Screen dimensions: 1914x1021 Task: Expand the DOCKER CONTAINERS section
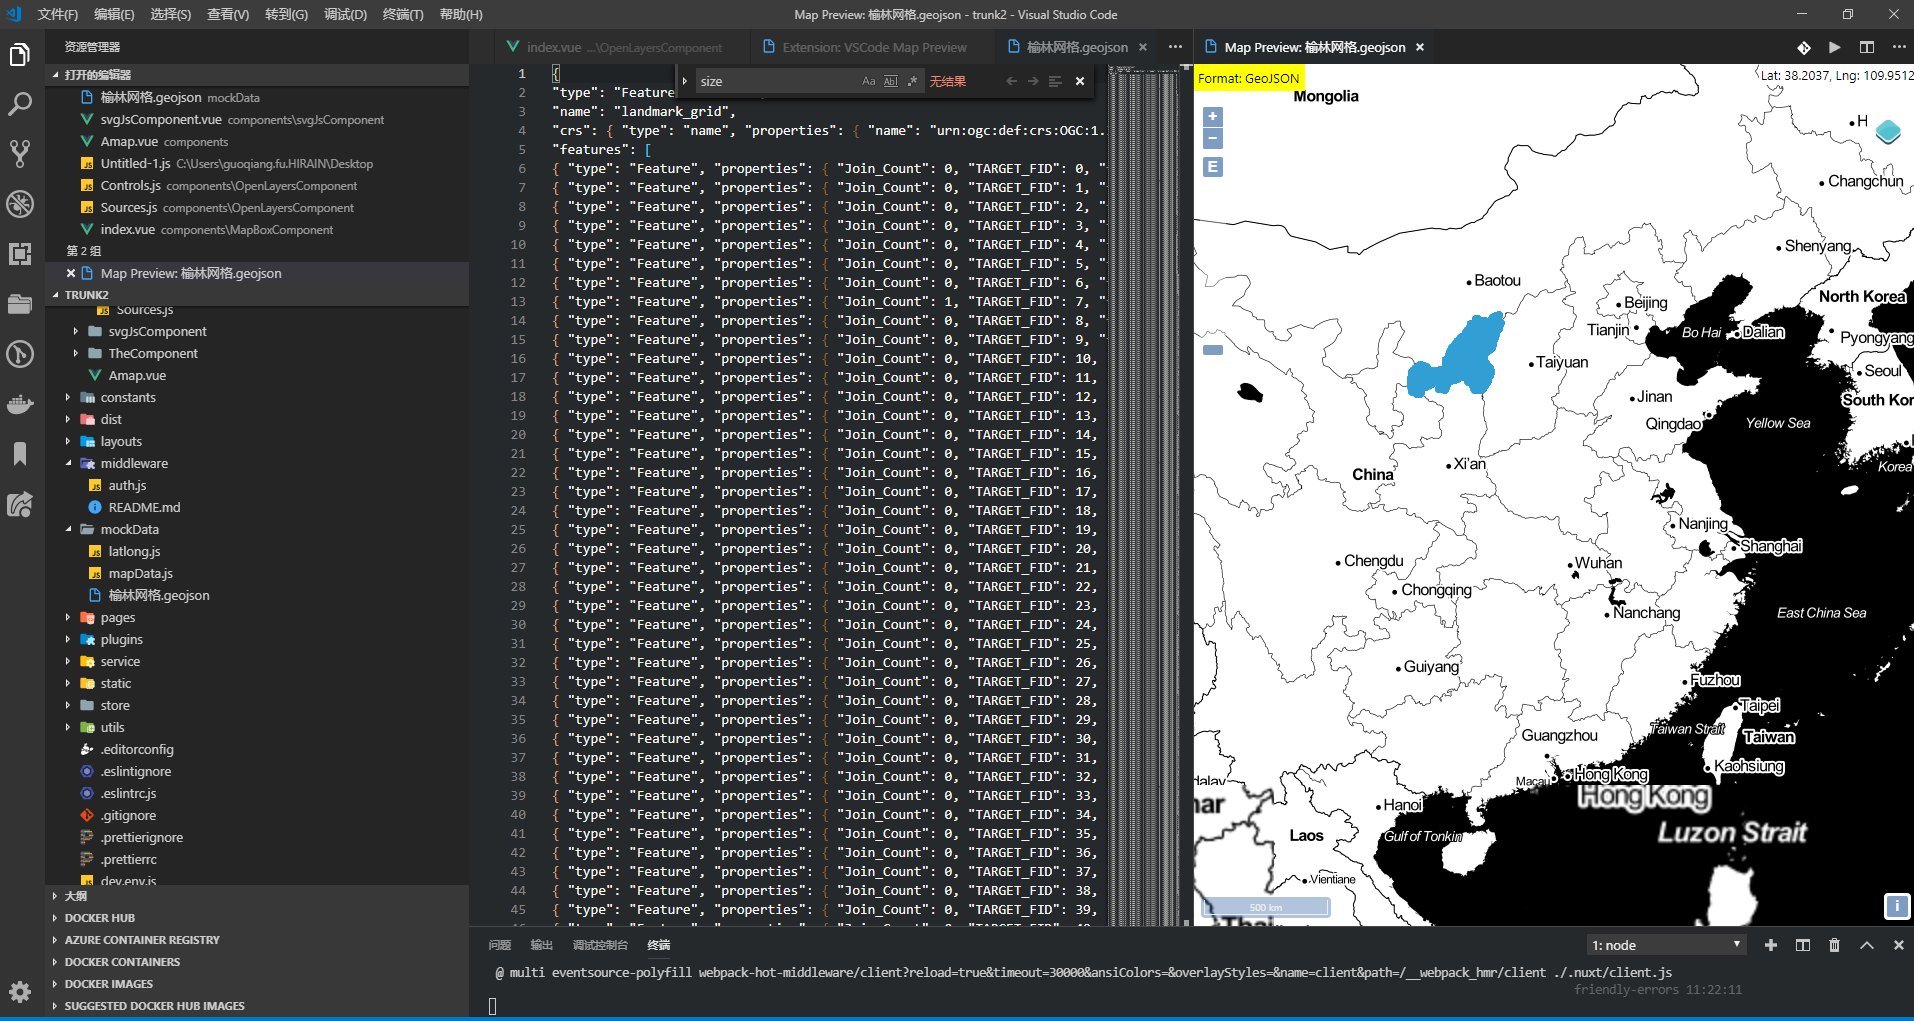pos(257,962)
